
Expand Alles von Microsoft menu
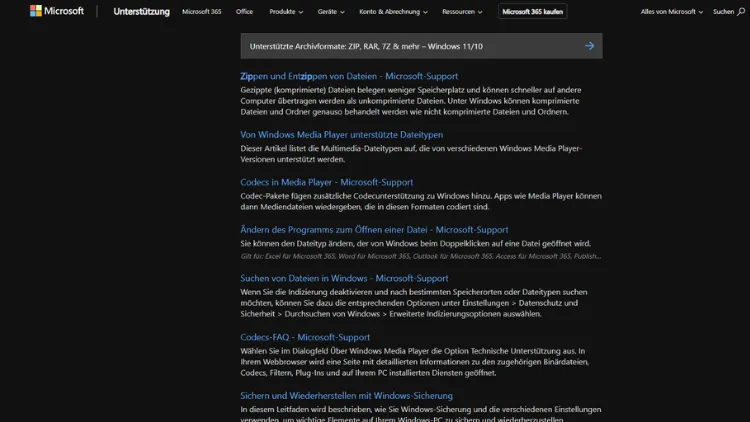pyautogui.click(x=672, y=12)
